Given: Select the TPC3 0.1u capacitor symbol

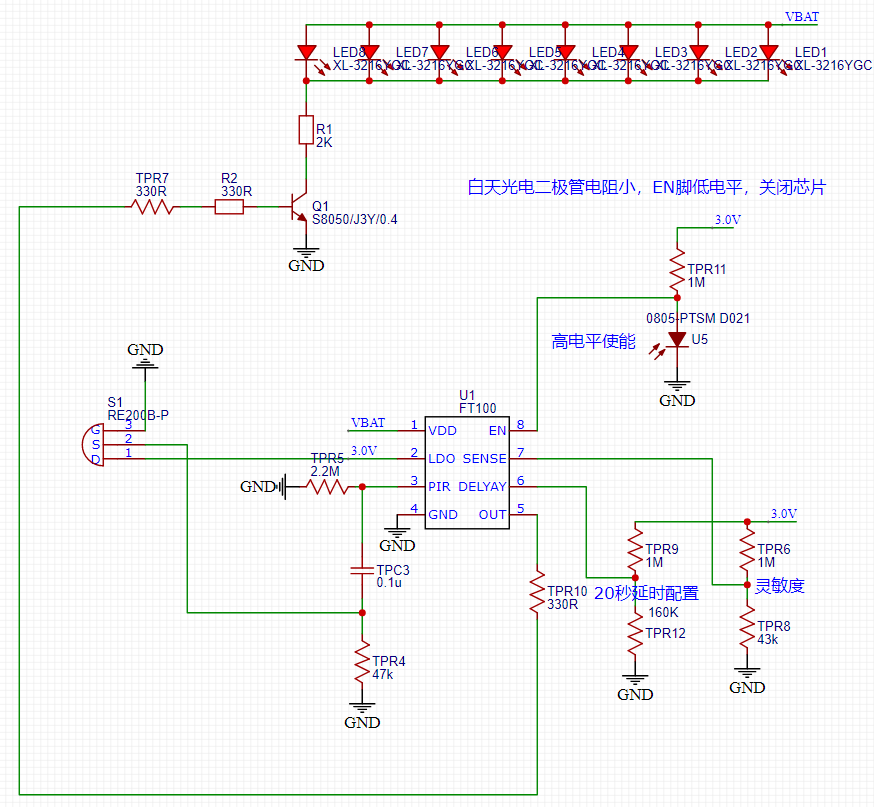Looking at the screenshot, I should (362, 570).
